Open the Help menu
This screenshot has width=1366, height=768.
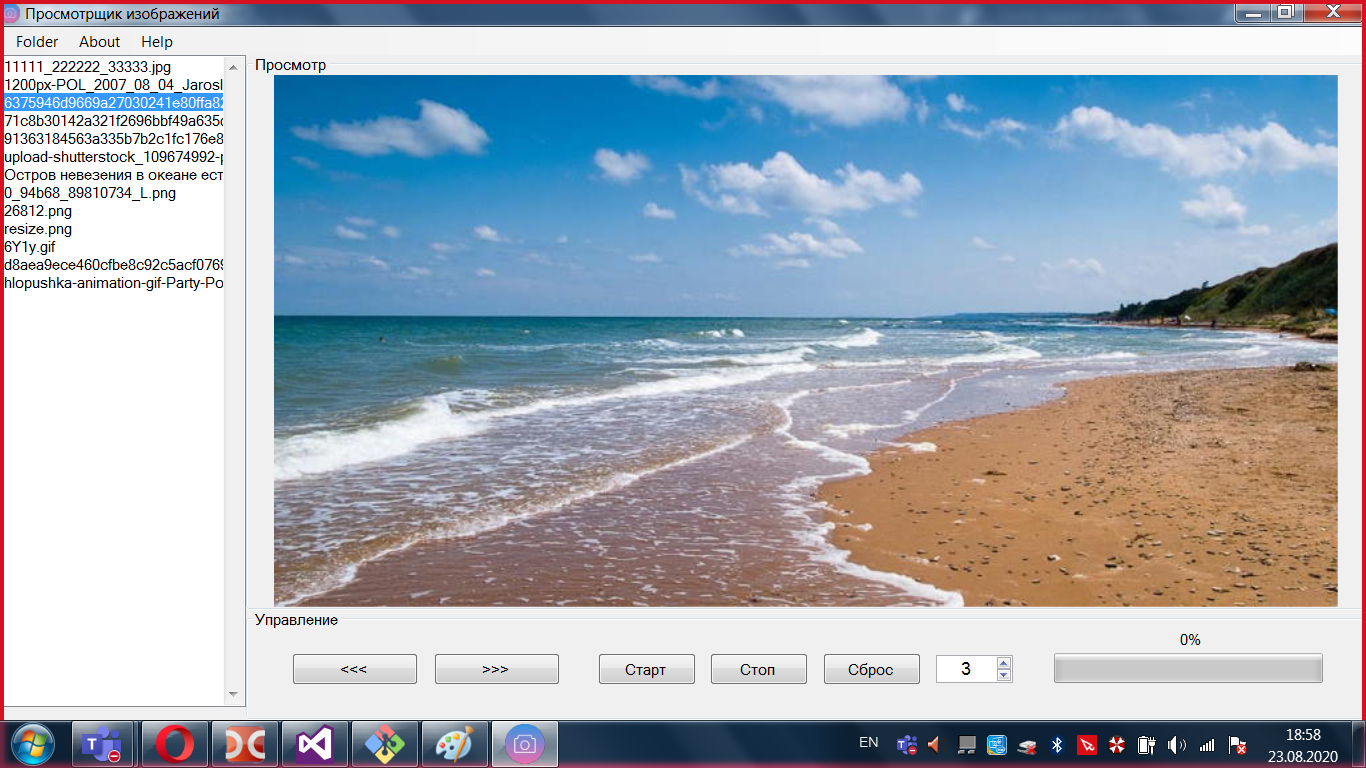click(156, 42)
